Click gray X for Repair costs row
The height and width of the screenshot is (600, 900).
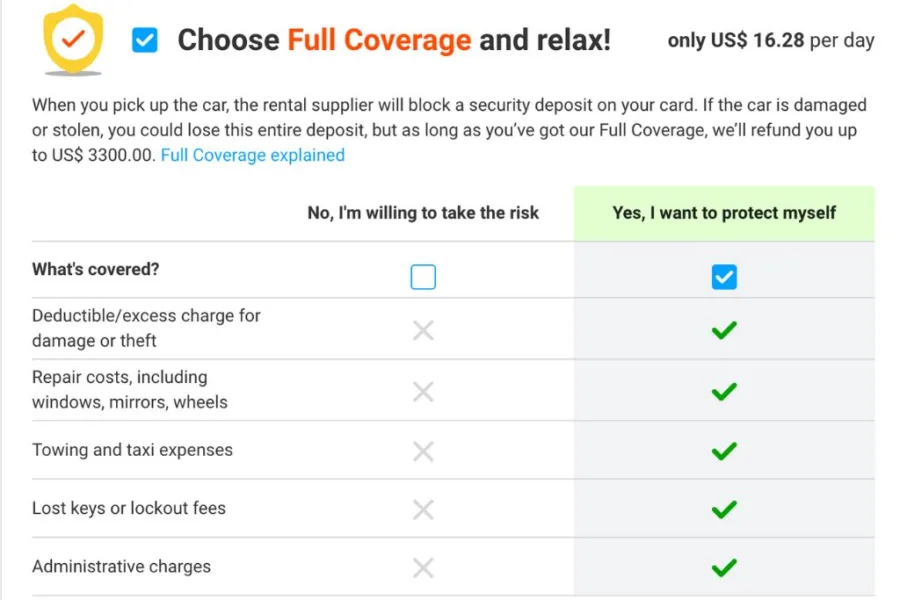[423, 392]
